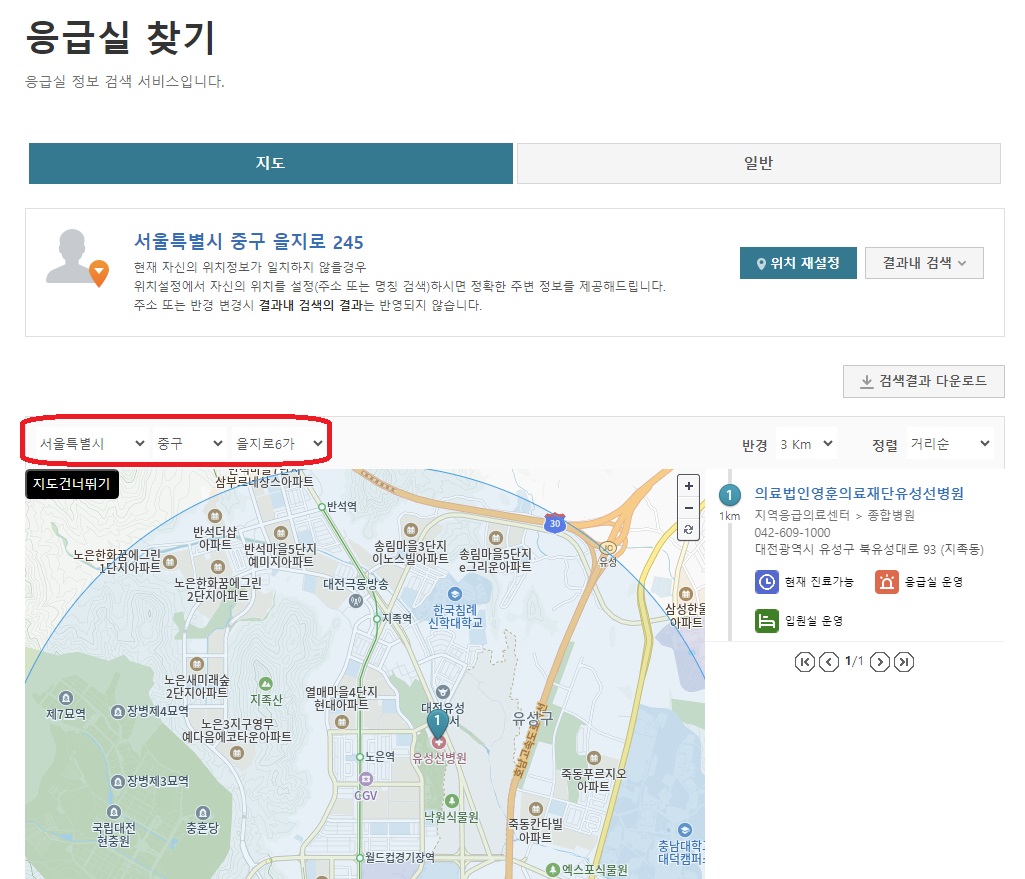
Task: Click the 지역응급의료센터 > 종합병원 text
Action: point(835,515)
